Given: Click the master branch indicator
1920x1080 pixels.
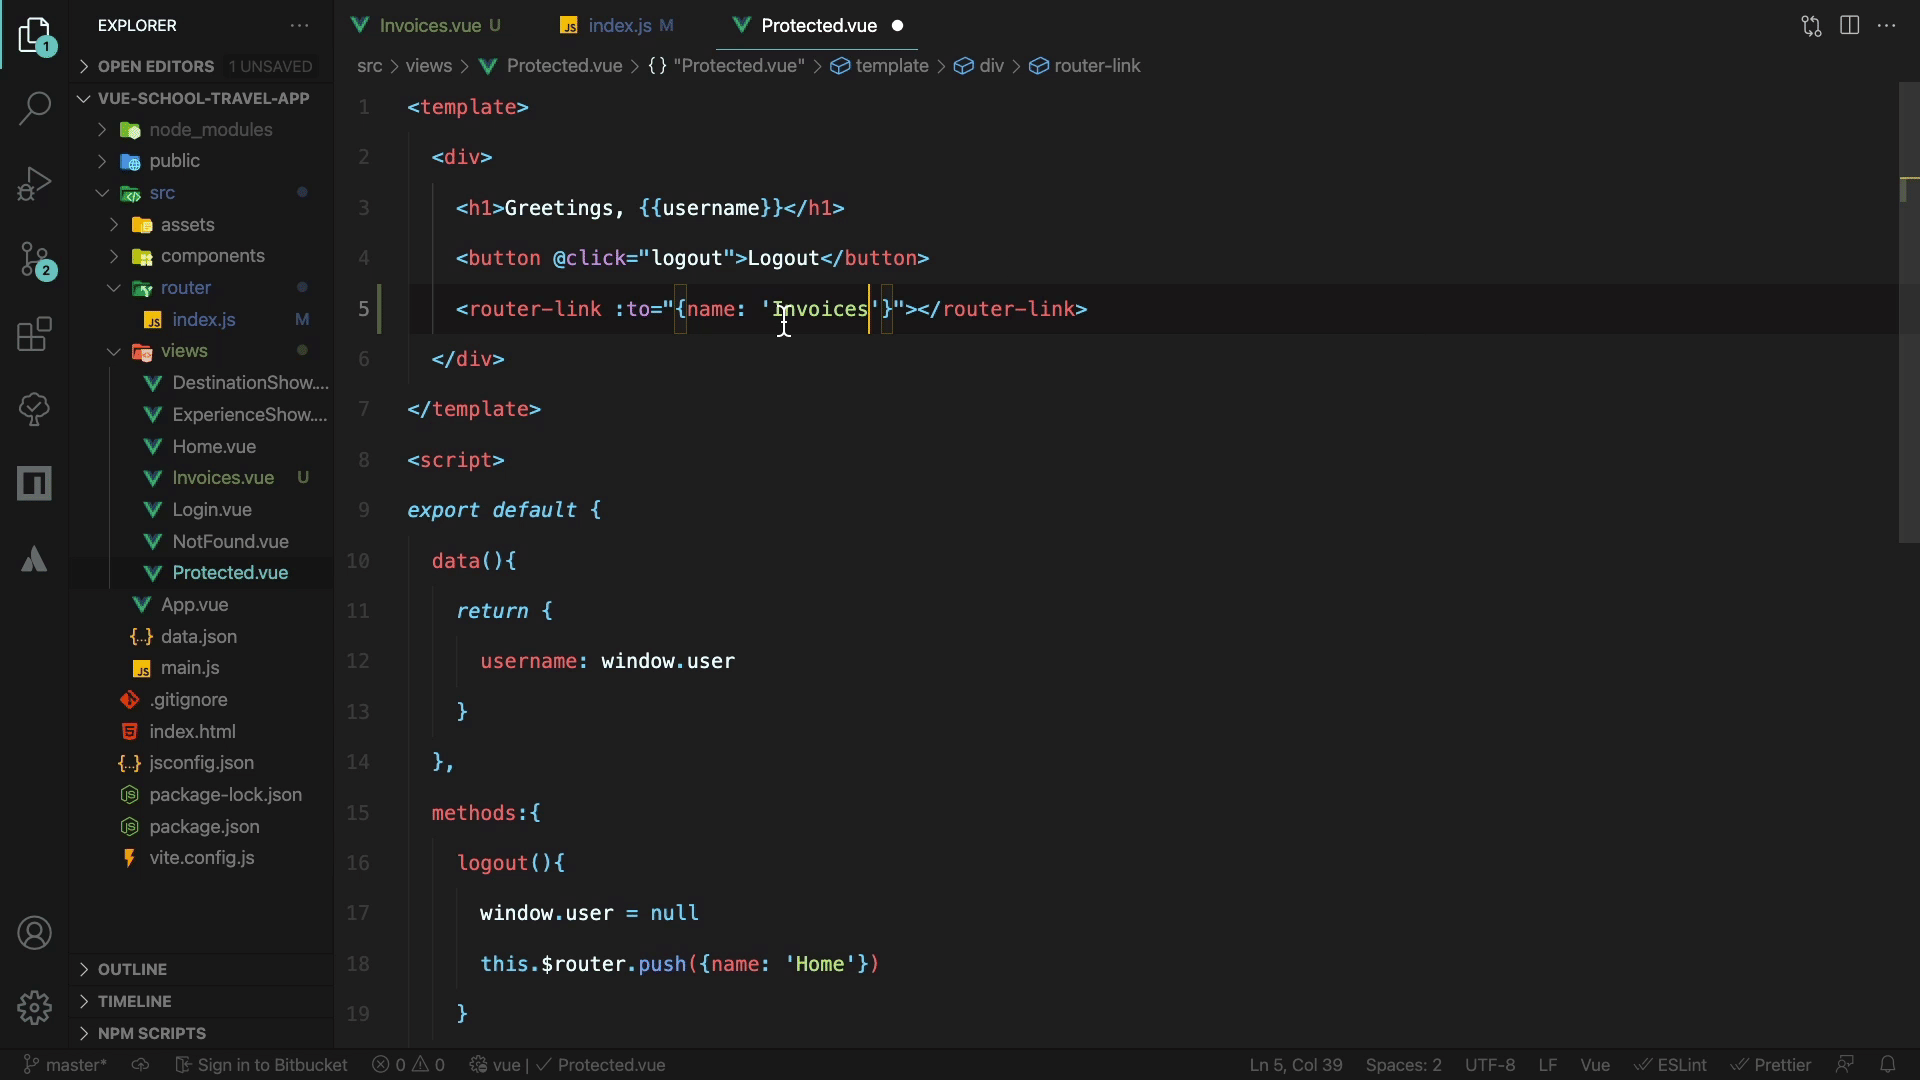Looking at the screenshot, I should (x=65, y=1065).
